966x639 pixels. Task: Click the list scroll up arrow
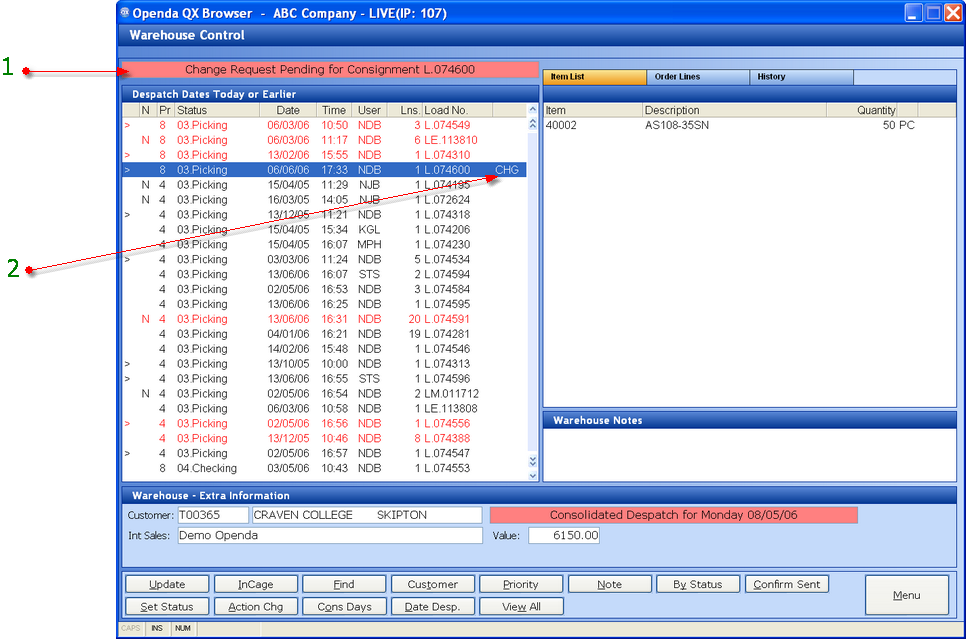[533, 110]
